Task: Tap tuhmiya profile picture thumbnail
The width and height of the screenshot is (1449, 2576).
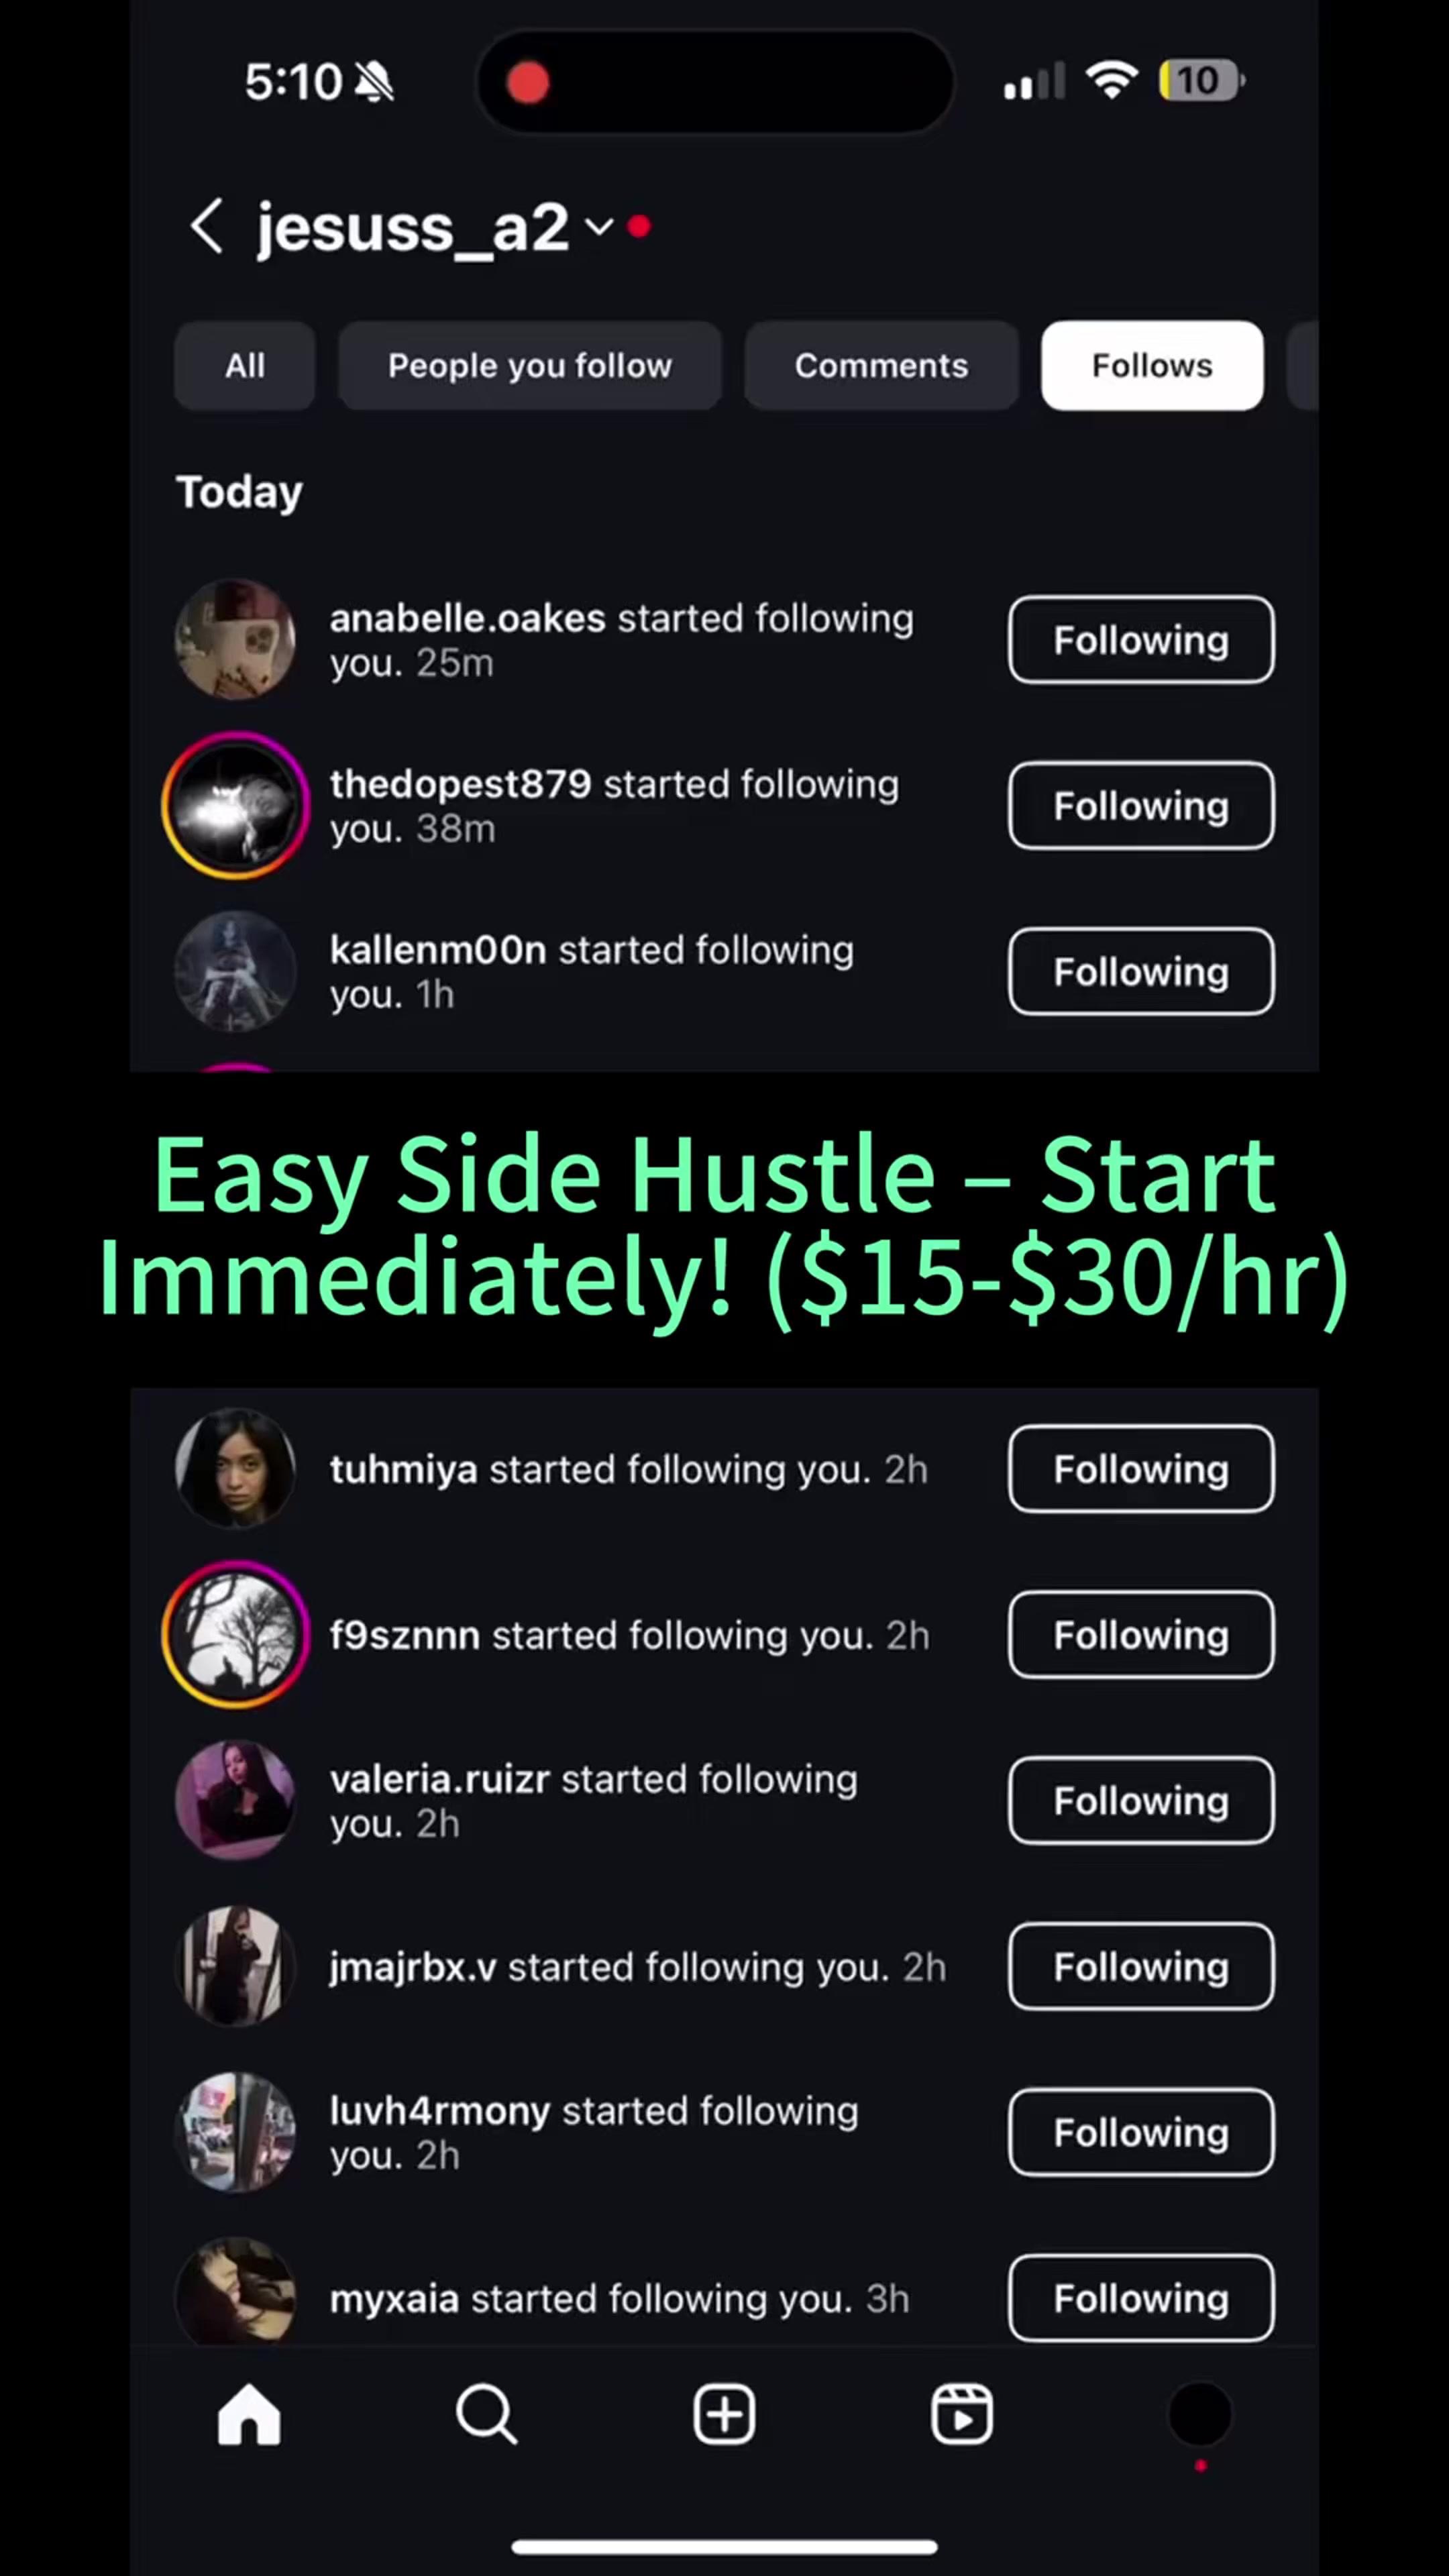Action: (236, 1469)
